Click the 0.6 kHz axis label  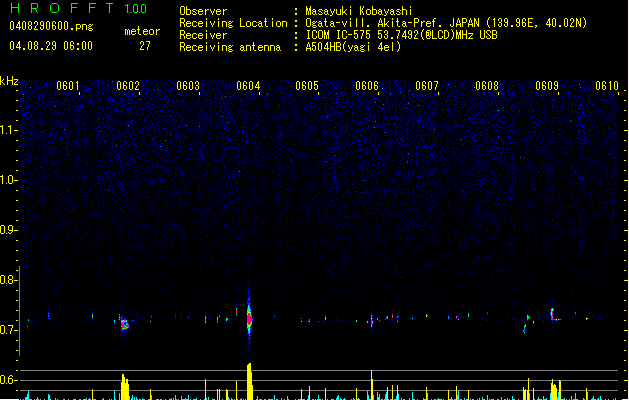(x=7, y=380)
